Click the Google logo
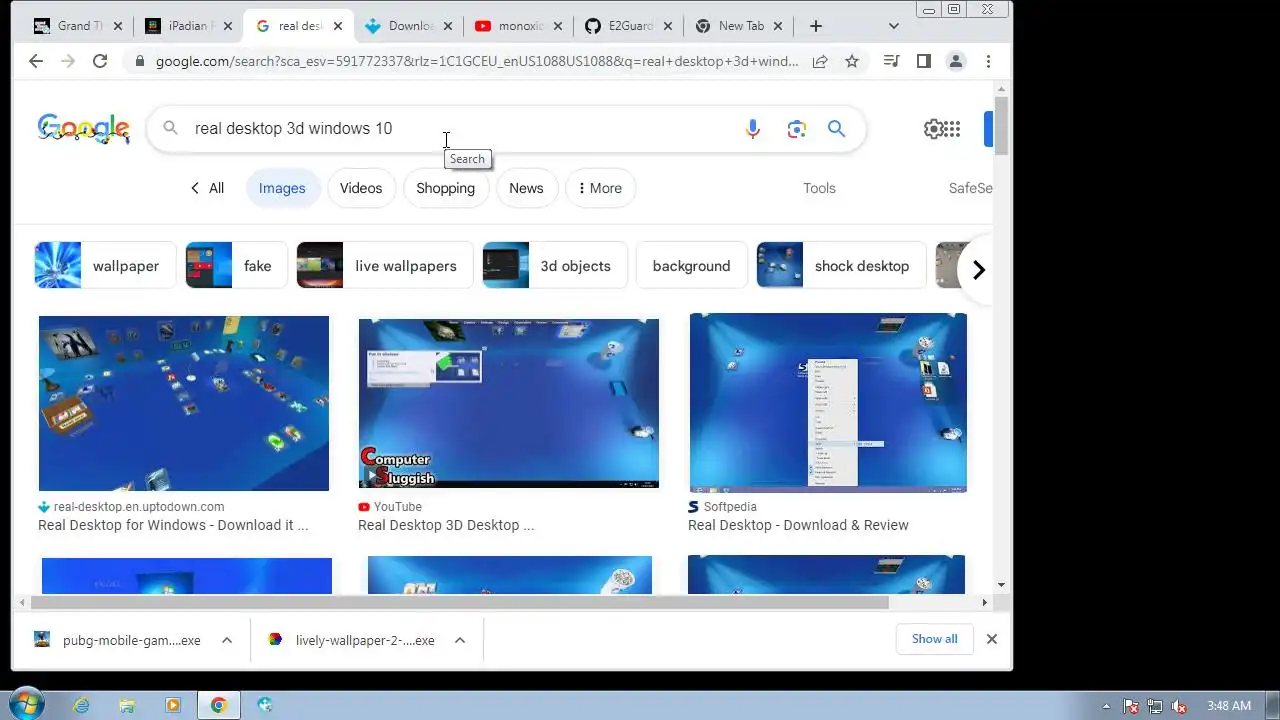 pyautogui.click(x=84, y=129)
